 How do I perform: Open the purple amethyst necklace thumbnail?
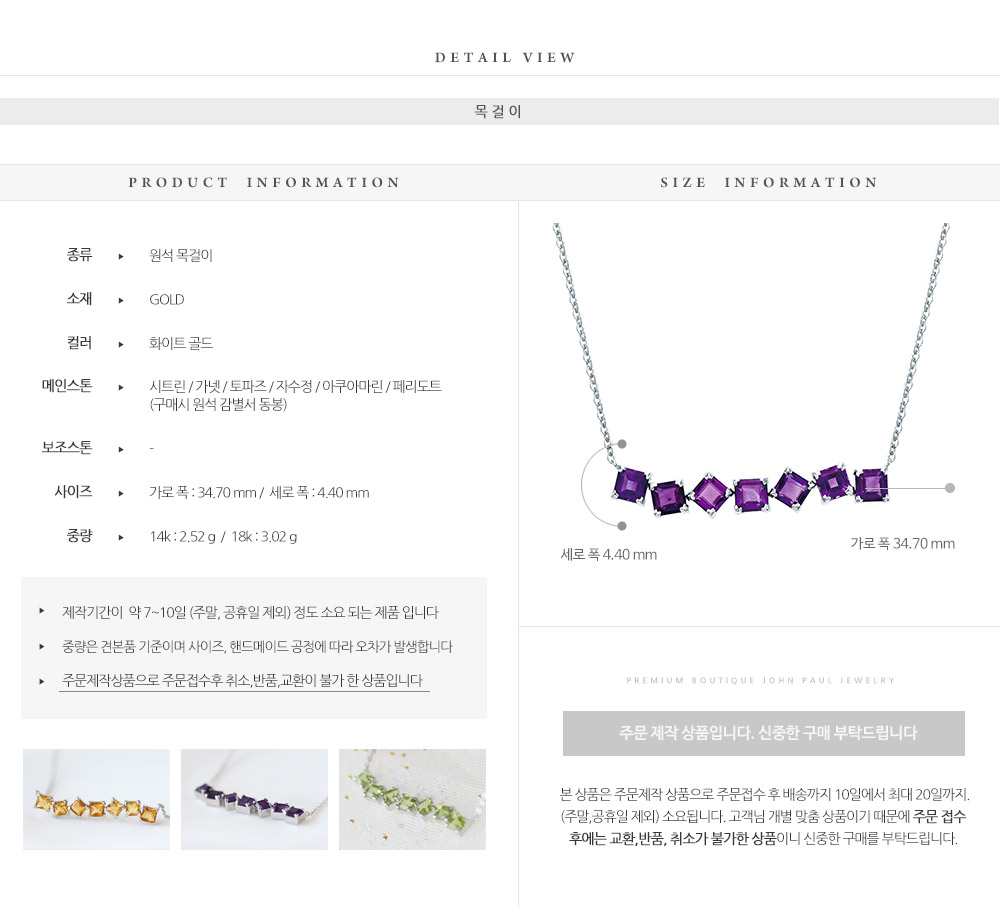254,799
